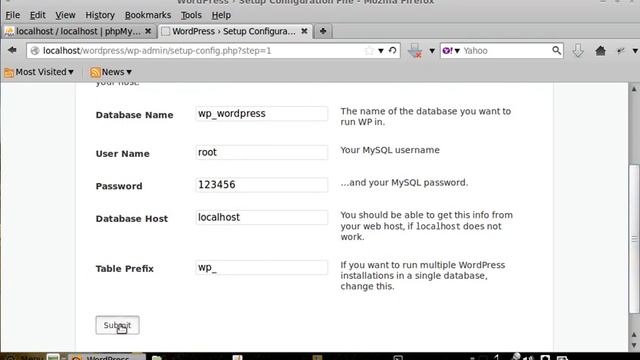Click the Table Prefix field

pos(262,267)
